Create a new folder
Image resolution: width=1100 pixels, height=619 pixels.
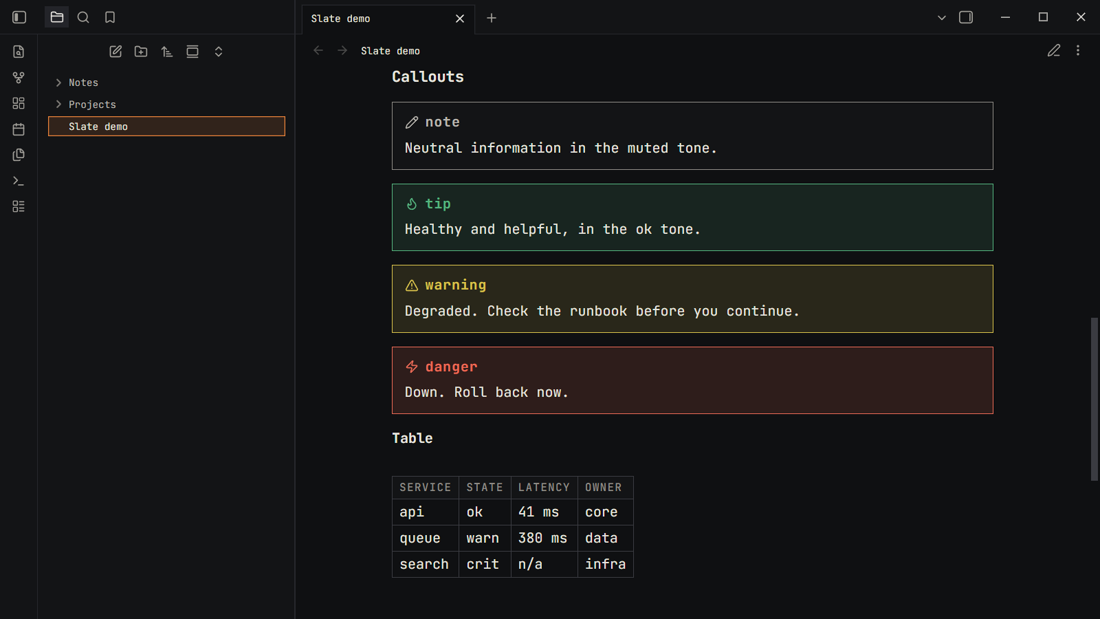(x=141, y=51)
